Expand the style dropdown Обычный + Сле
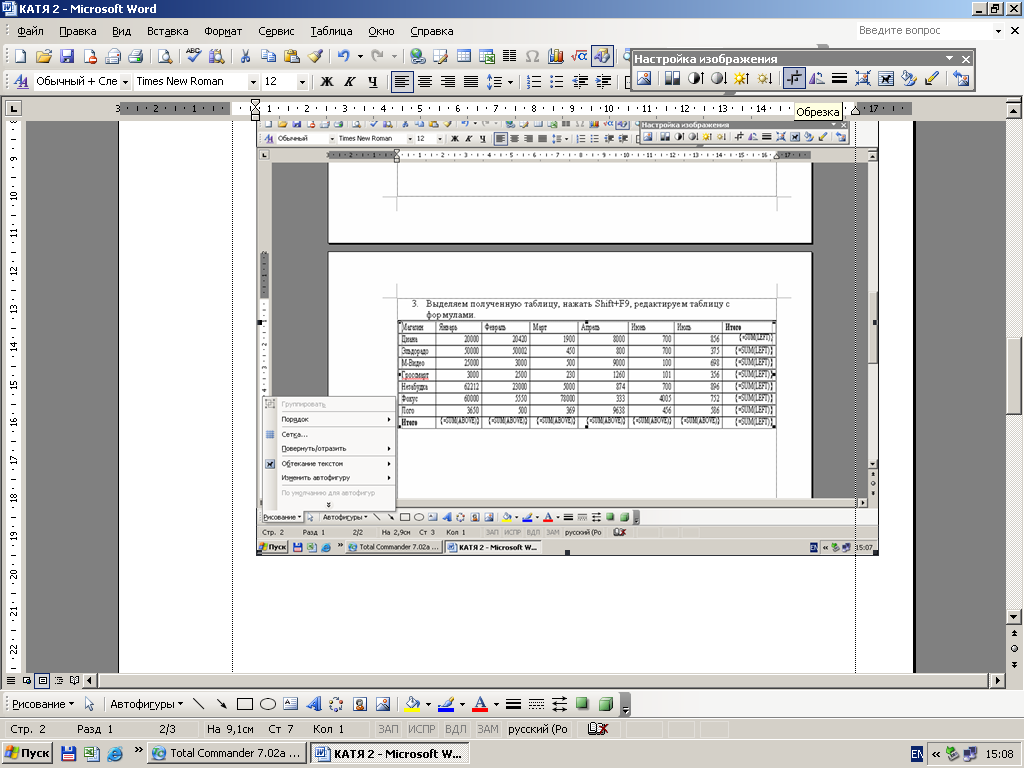Image resolution: width=1024 pixels, height=768 pixels. coord(125,82)
